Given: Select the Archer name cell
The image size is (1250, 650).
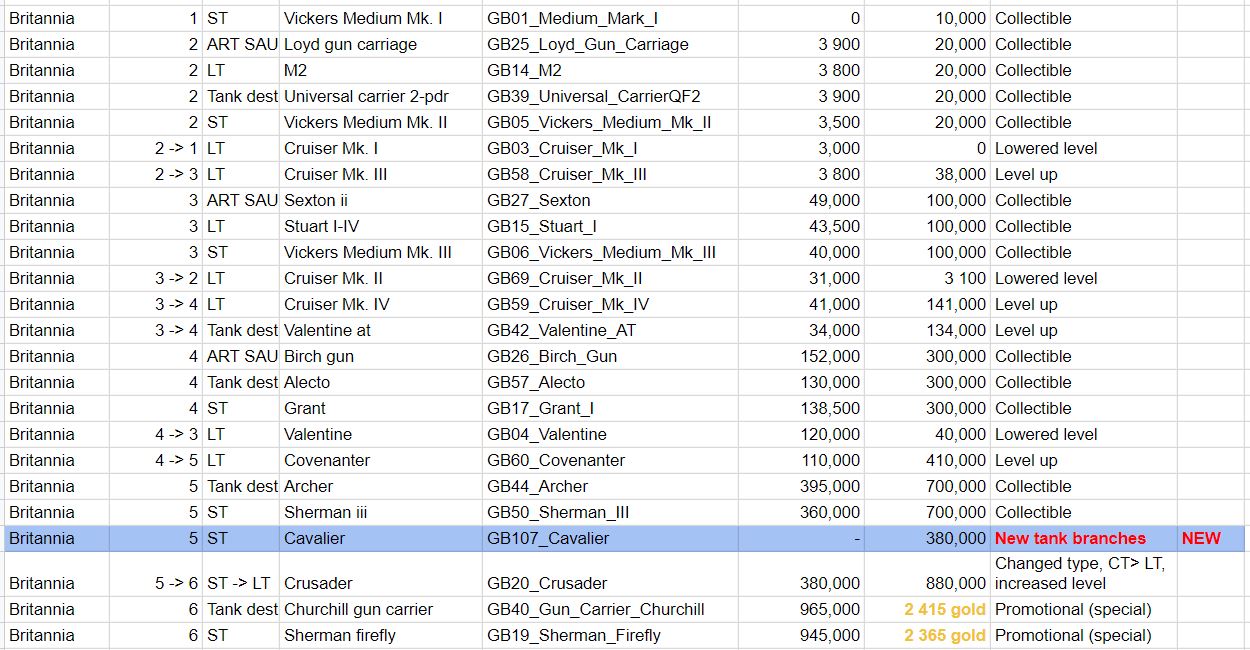Looking at the screenshot, I should (380, 486).
